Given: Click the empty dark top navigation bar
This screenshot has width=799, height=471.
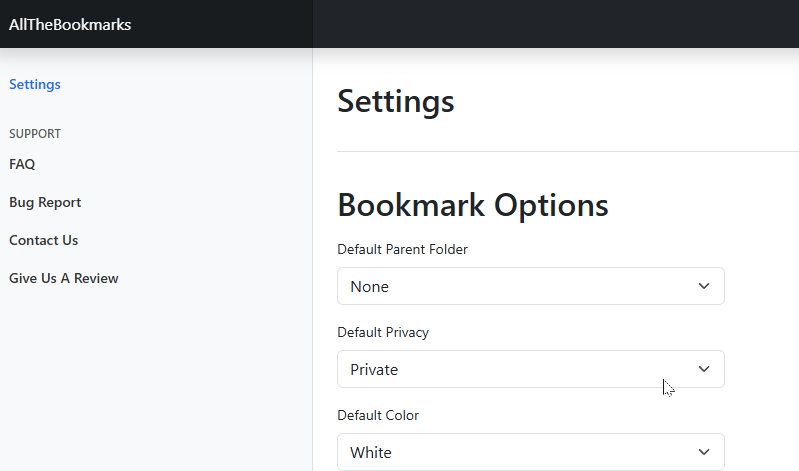Looking at the screenshot, I should 555,24.
